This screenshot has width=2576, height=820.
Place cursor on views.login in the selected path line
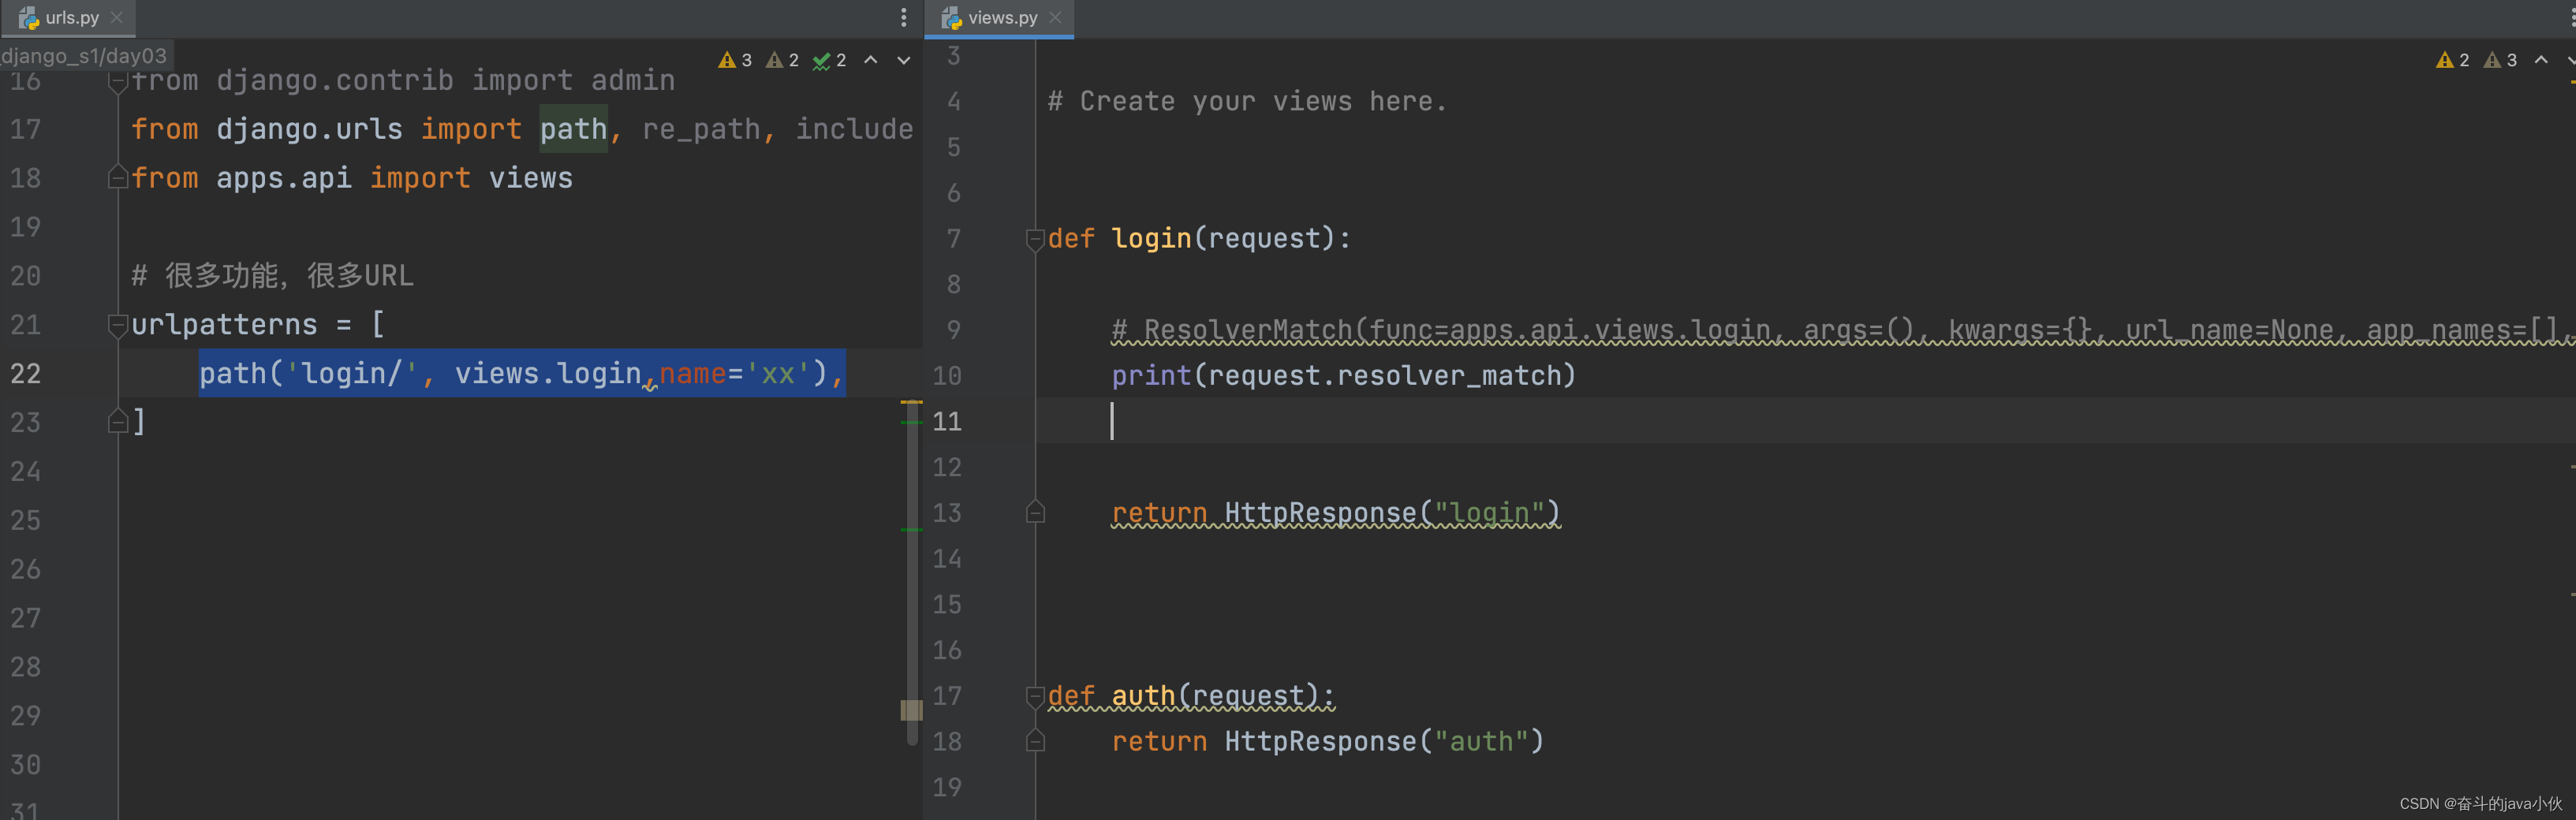(547, 374)
